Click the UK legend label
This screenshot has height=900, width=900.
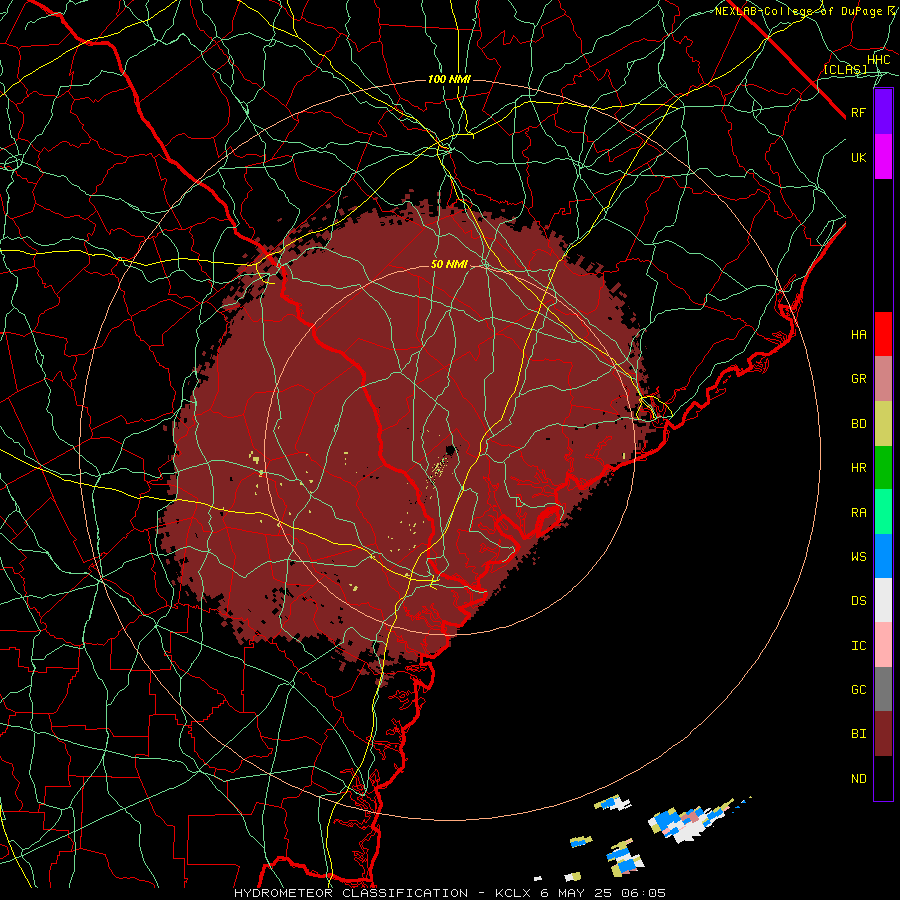858,157
